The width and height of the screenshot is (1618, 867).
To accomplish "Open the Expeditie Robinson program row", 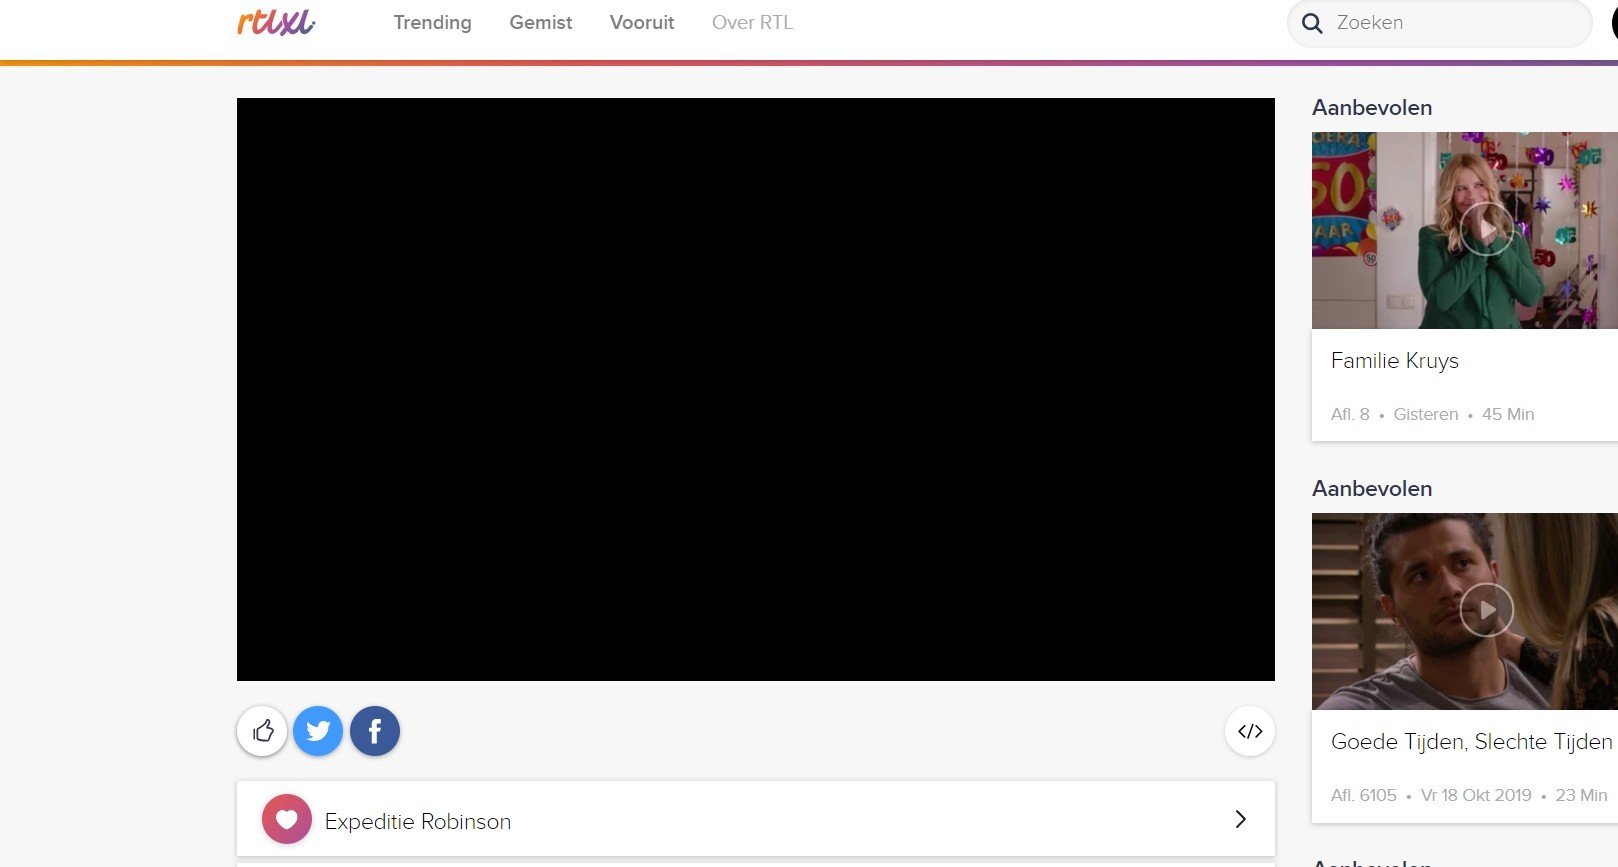I will click(x=756, y=819).
